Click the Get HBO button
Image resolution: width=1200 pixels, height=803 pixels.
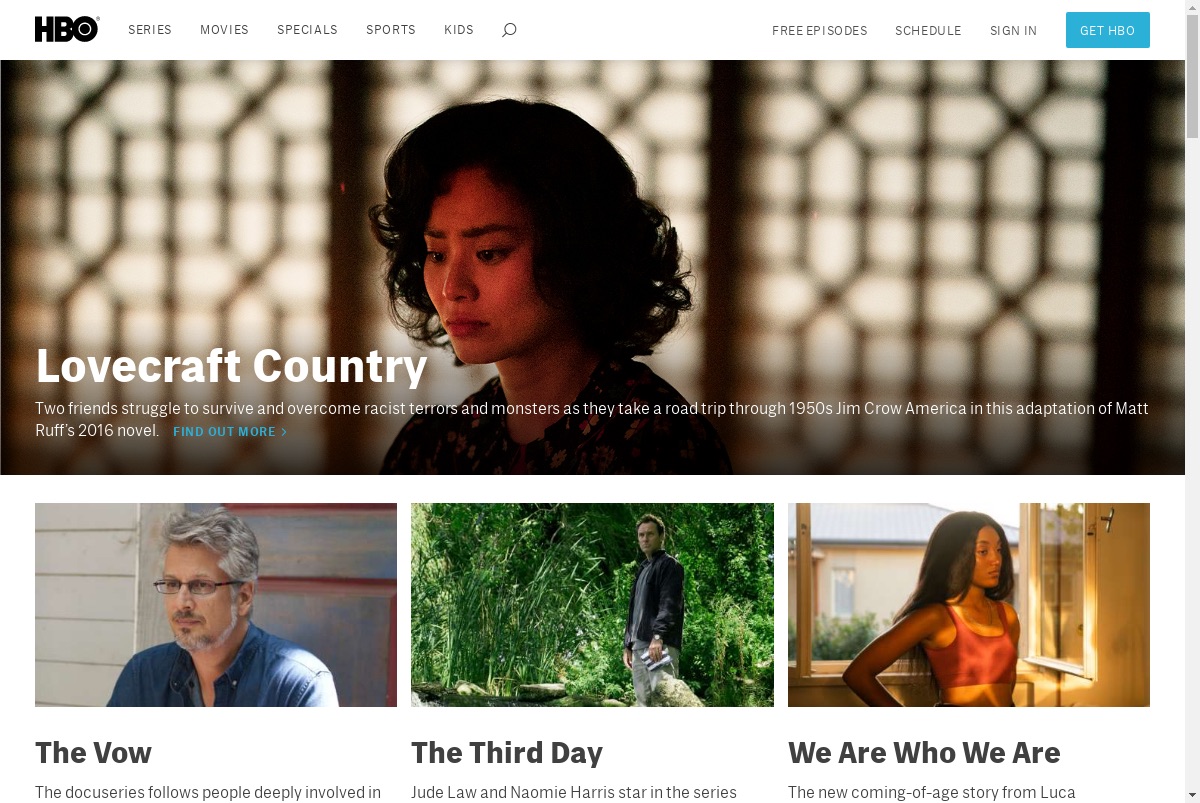pyautogui.click(x=1108, y=30)
